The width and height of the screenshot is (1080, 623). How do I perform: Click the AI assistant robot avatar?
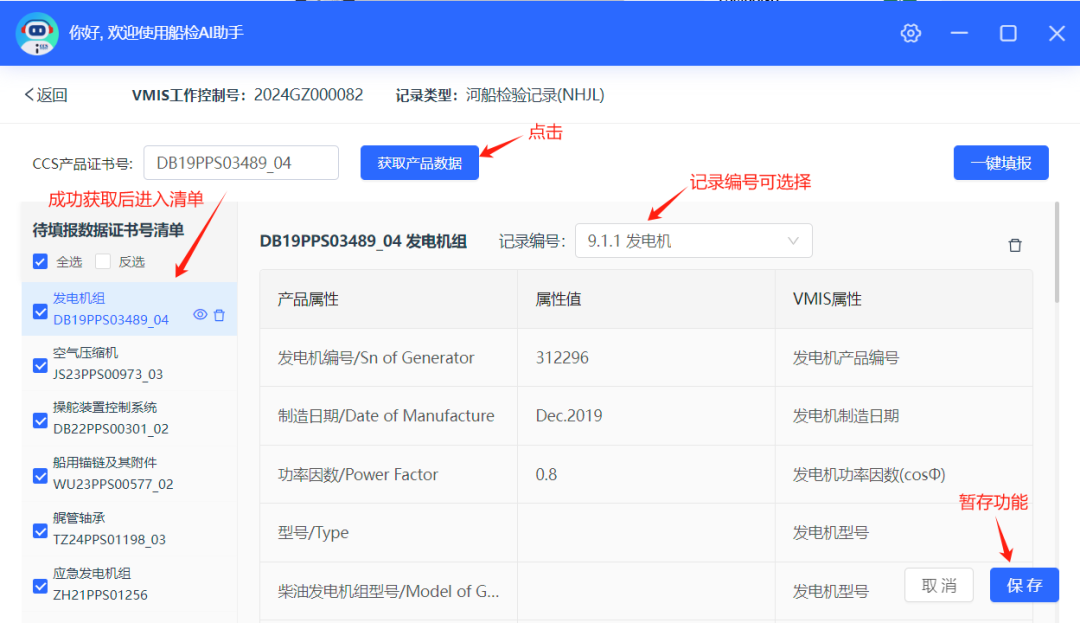[37, 33]
